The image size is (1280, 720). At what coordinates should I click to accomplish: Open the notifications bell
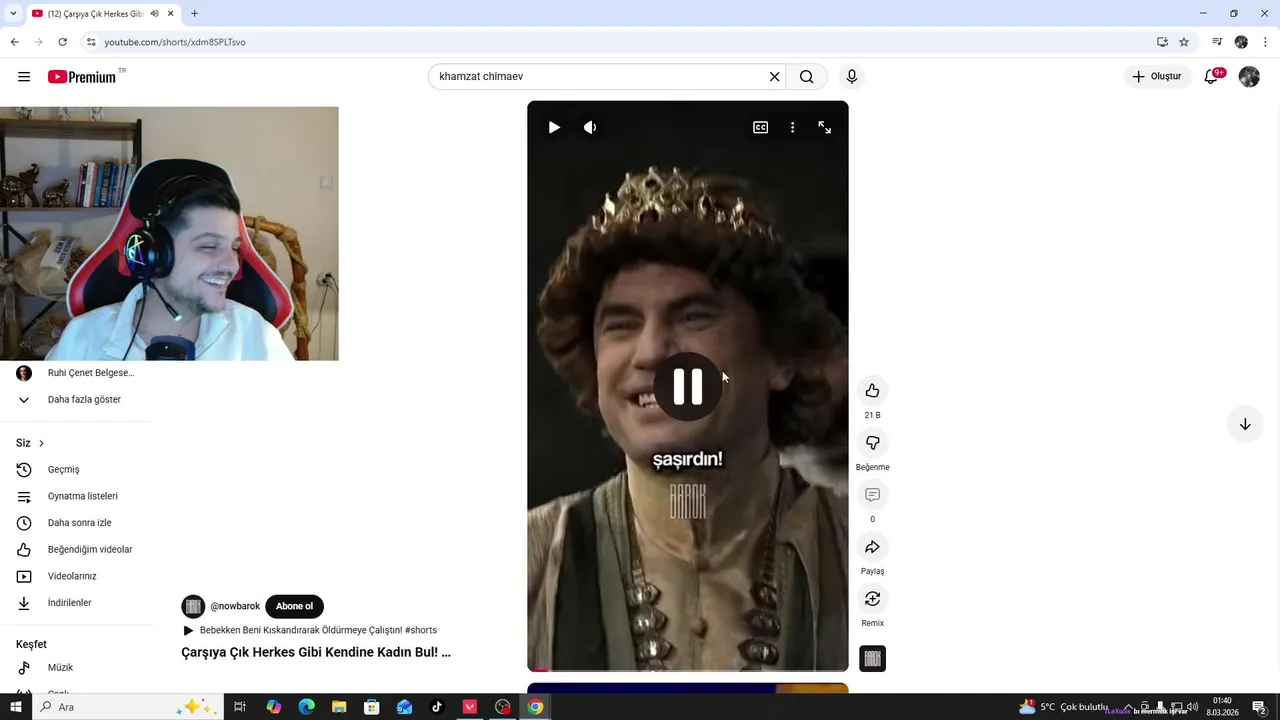(x=1212, y=77)
